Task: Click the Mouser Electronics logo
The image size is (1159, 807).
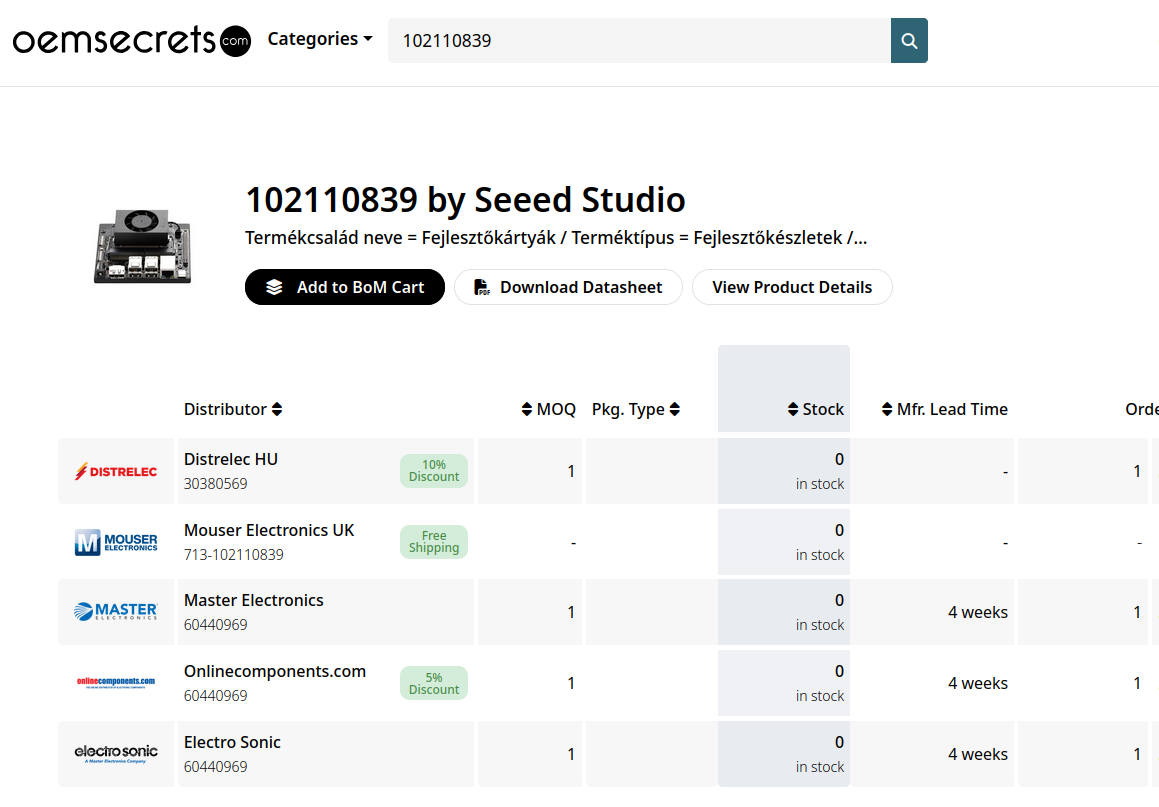Action: pyautogui.click(x=116, y=542)
